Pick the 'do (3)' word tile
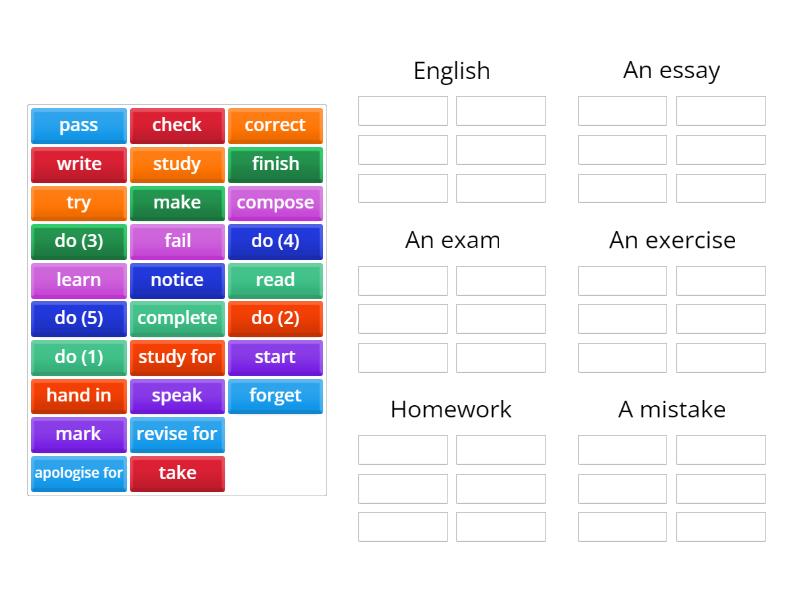The image size is (800, 600). (78, 241)
